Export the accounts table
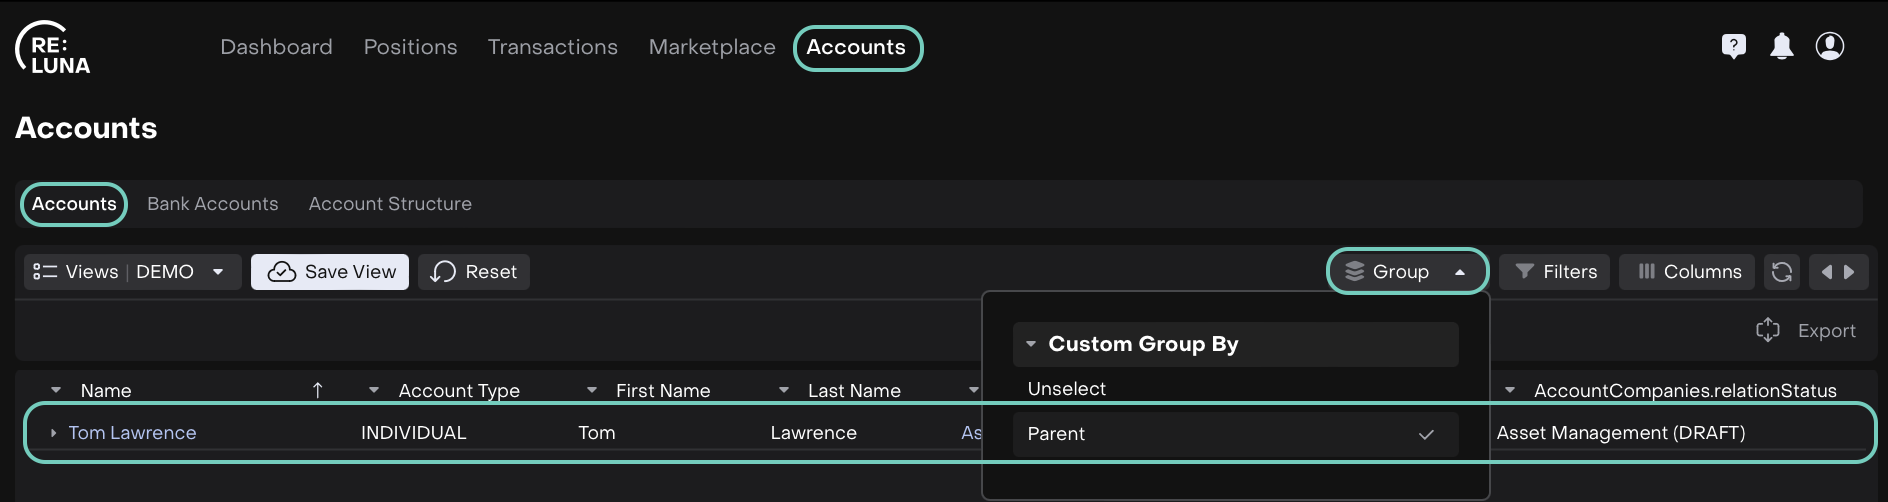The height and width of the screenshot is (502, 1888). pyautogui.click(x=1806, y=331)
